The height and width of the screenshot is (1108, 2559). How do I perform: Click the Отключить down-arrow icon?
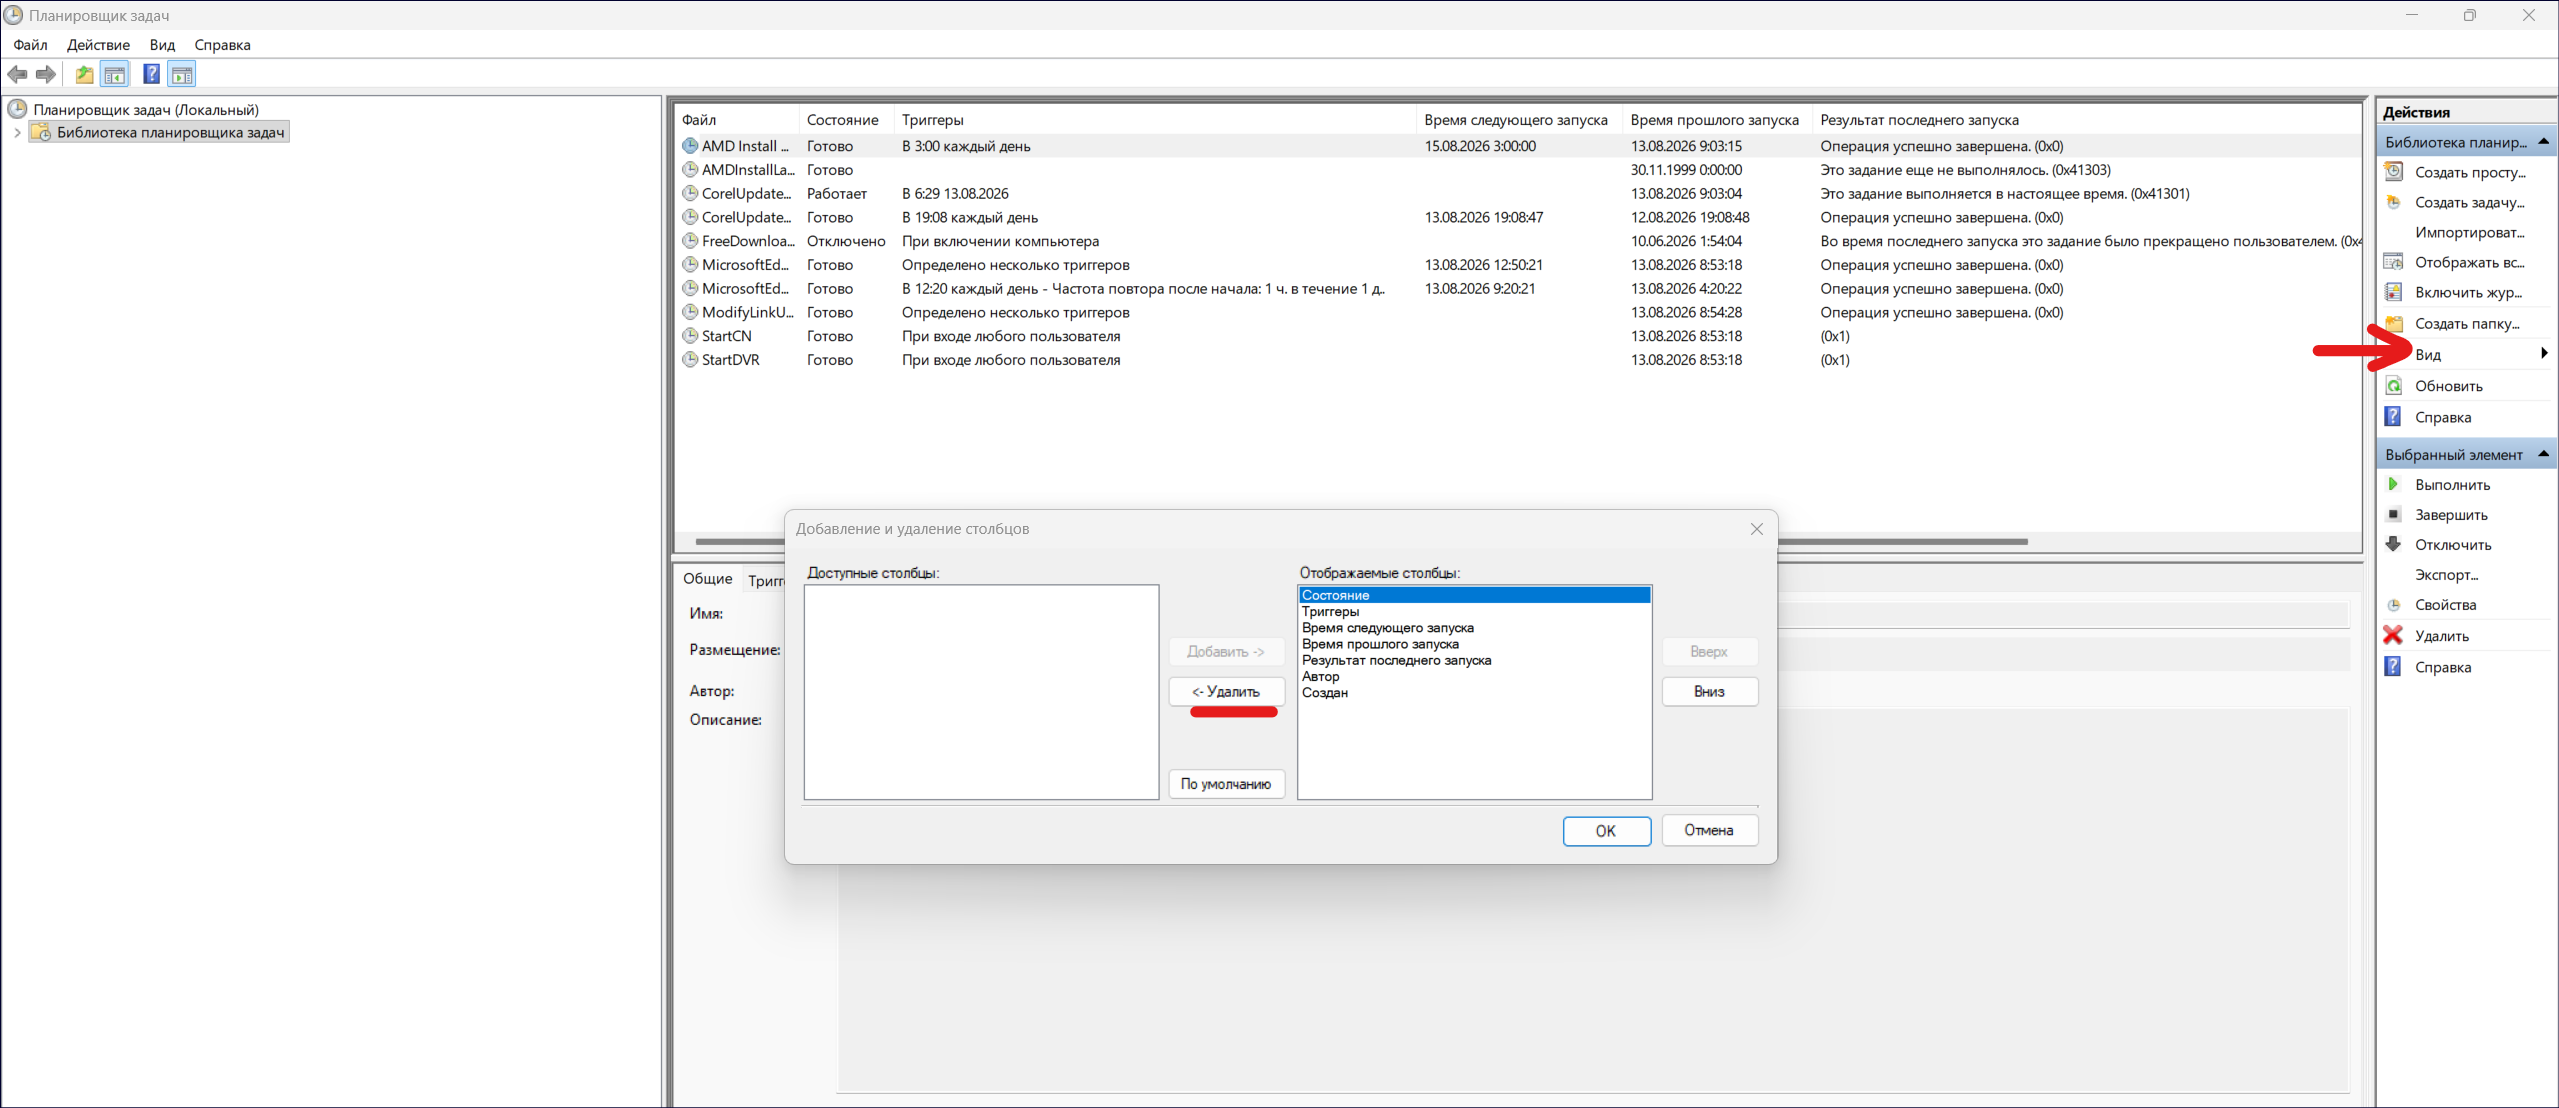[x=2394, y=544]
